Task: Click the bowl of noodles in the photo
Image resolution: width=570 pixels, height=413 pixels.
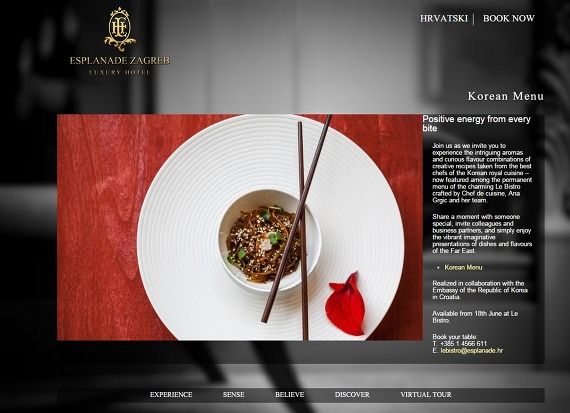Action: [x=269, y=240]
